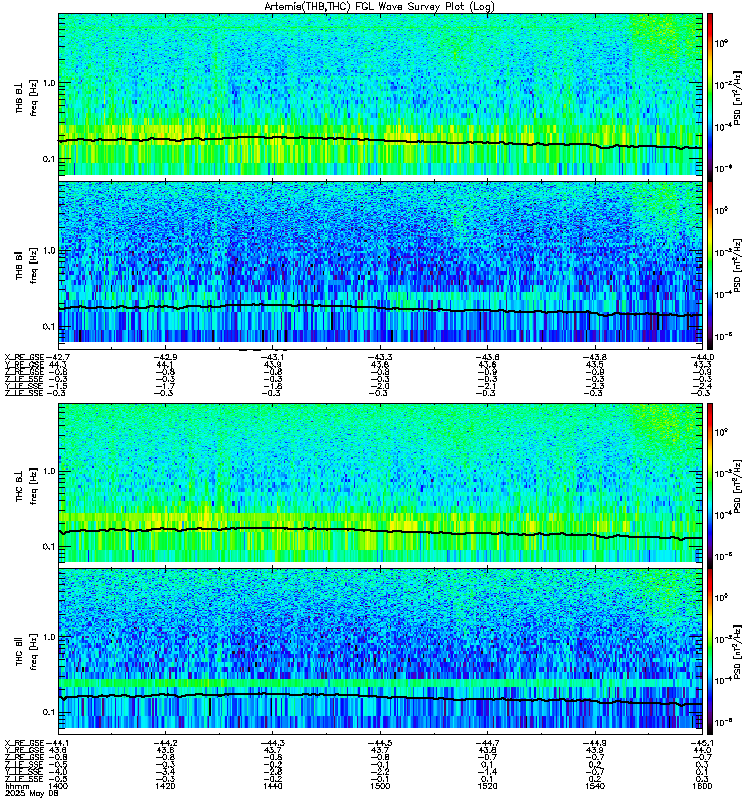Image resolution: width=750 pixels, height=800 pixels.
Task: Click the THB X_RE_GSE value '-43.3'
Action: click(x=381, y=357)
